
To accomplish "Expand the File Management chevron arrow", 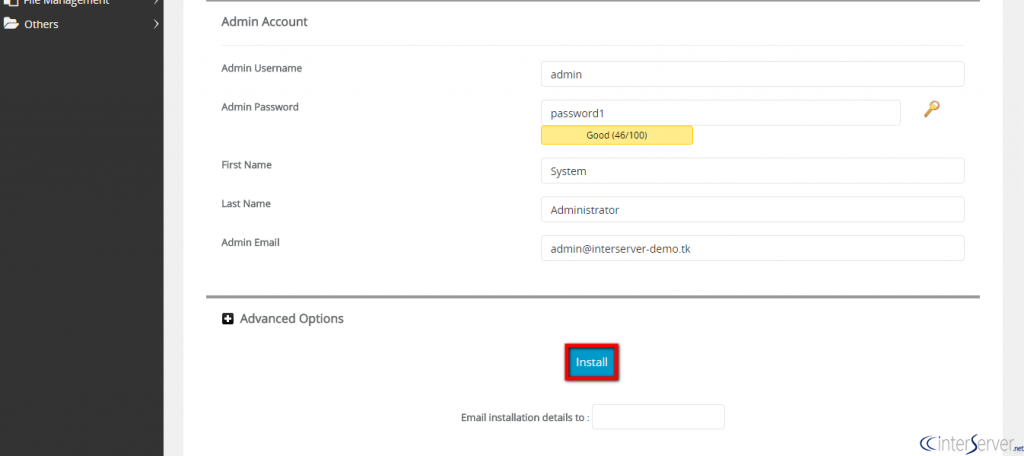I will pos(156,3).
